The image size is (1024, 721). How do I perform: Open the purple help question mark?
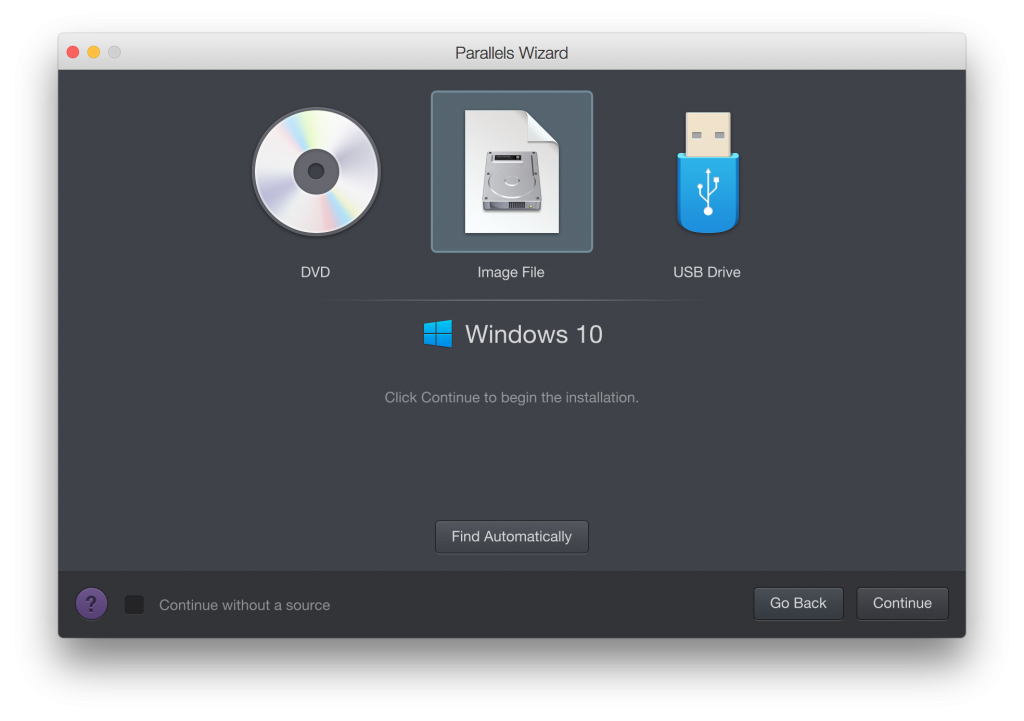click(x=91, y=603)
